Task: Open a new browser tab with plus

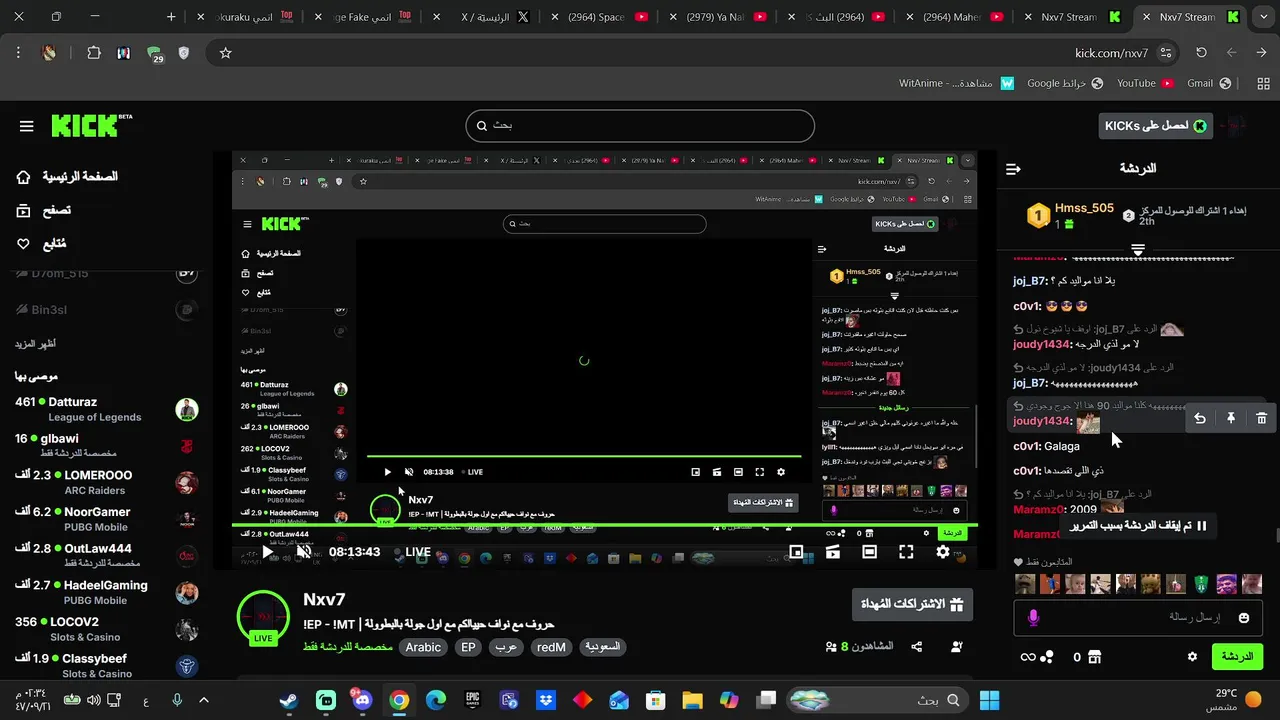Action: point(171,17)
